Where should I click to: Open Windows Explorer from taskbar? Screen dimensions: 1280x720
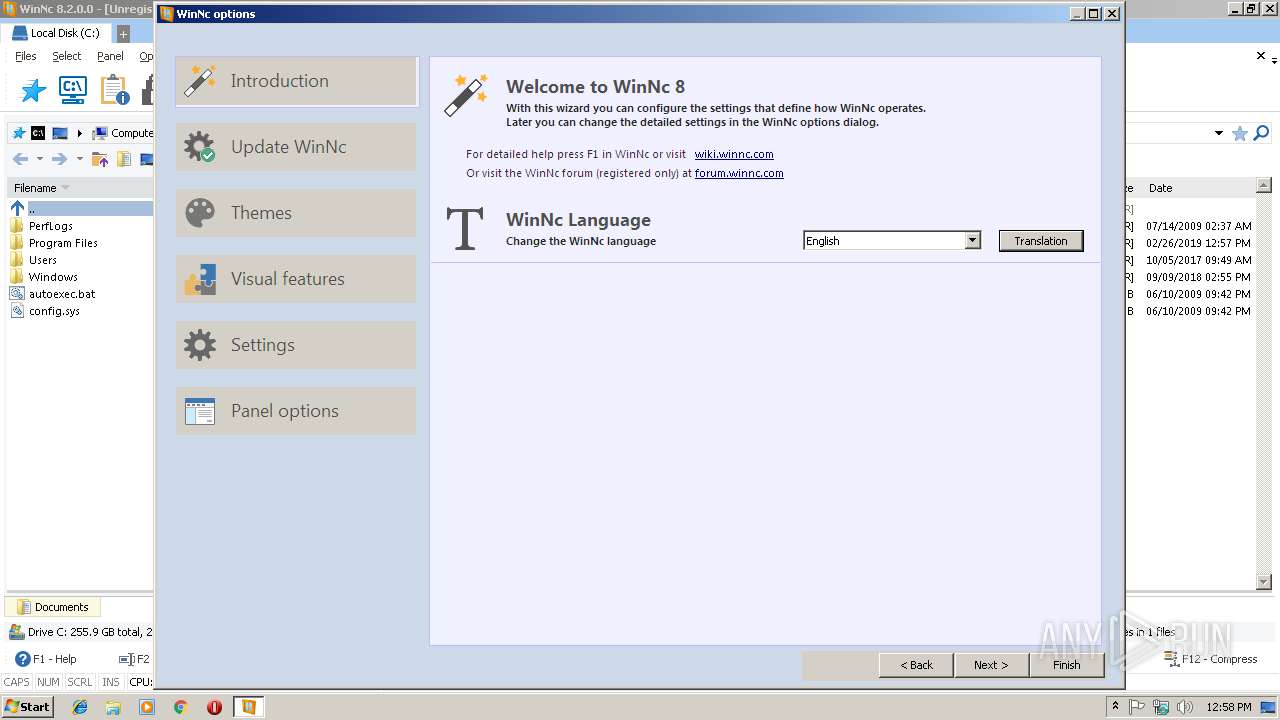113,707
